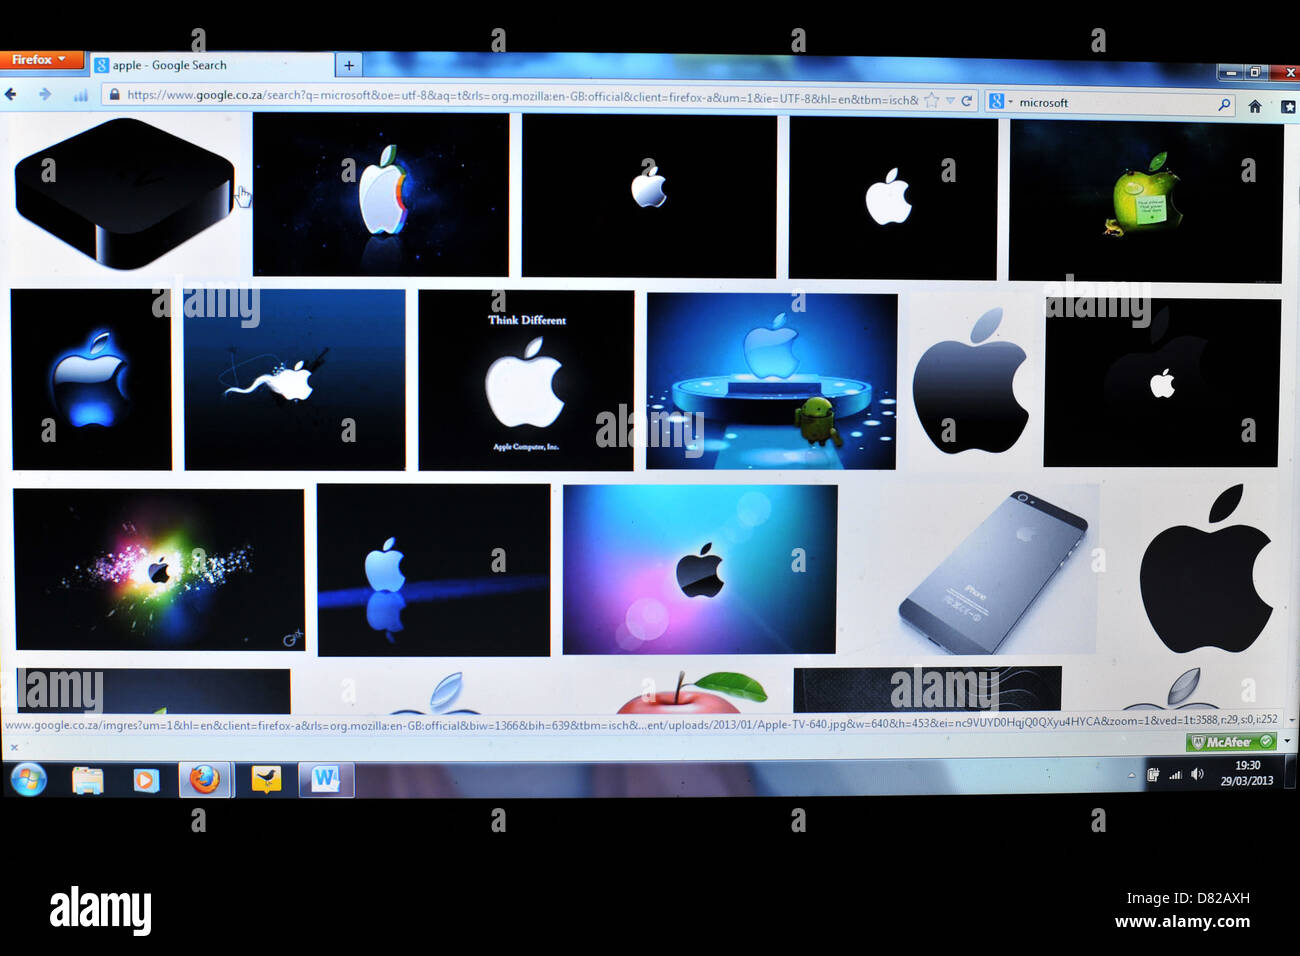The image size is (1300, 956).
Task: Reload the page with the refresh icon
Action: [x=967, y=101]
